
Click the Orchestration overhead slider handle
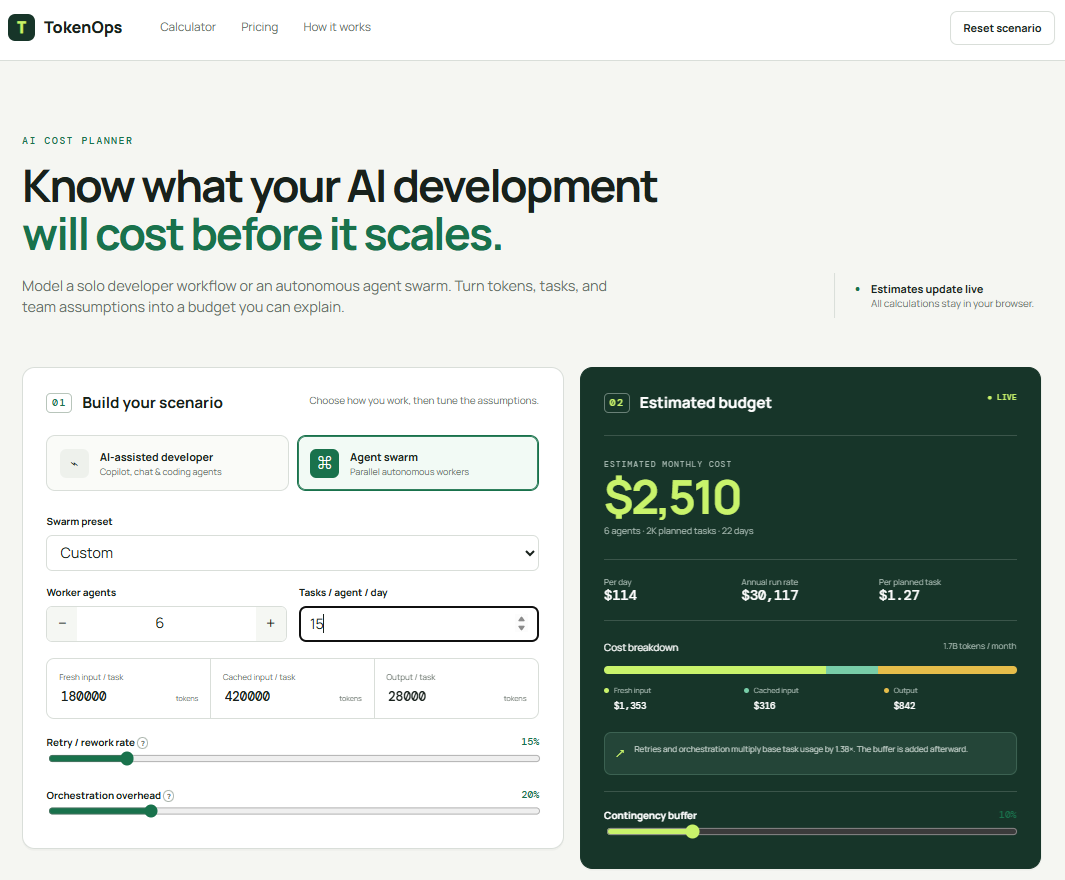coord(151,811)
